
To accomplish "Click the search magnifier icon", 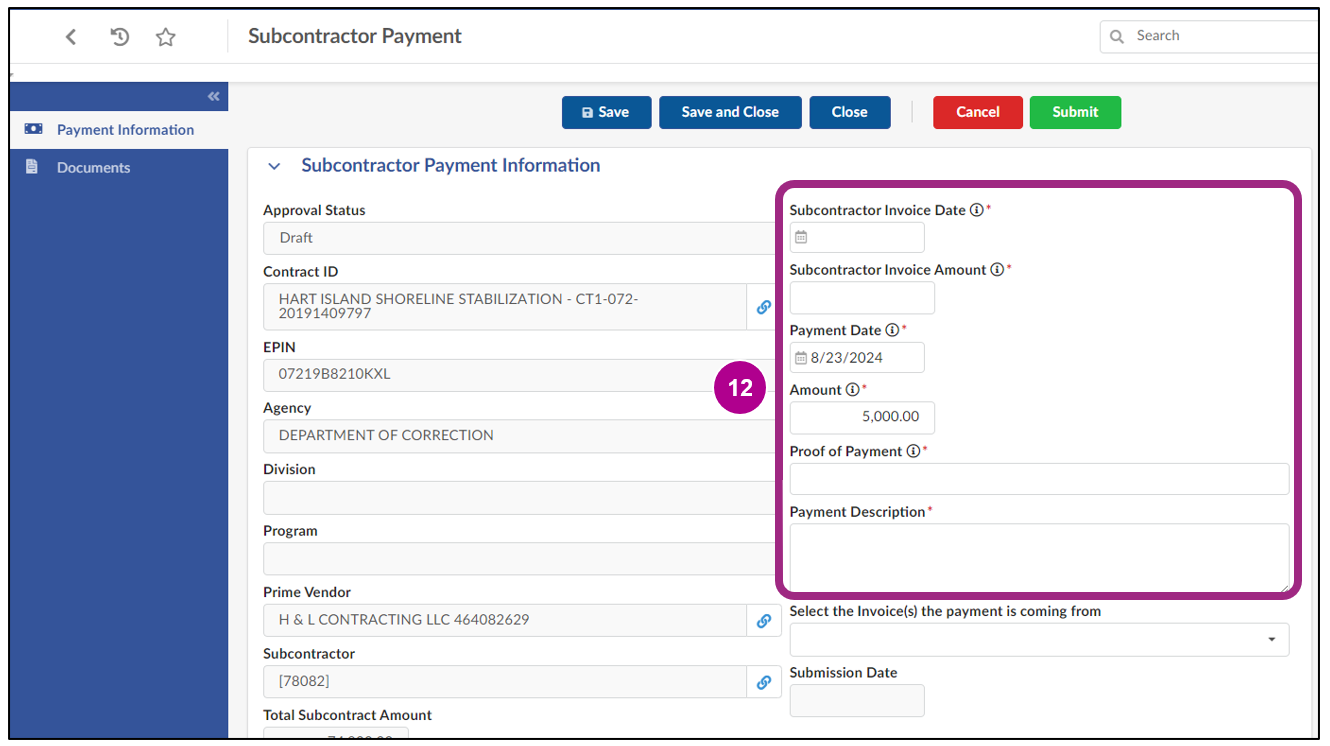I will click(1117, 35).
